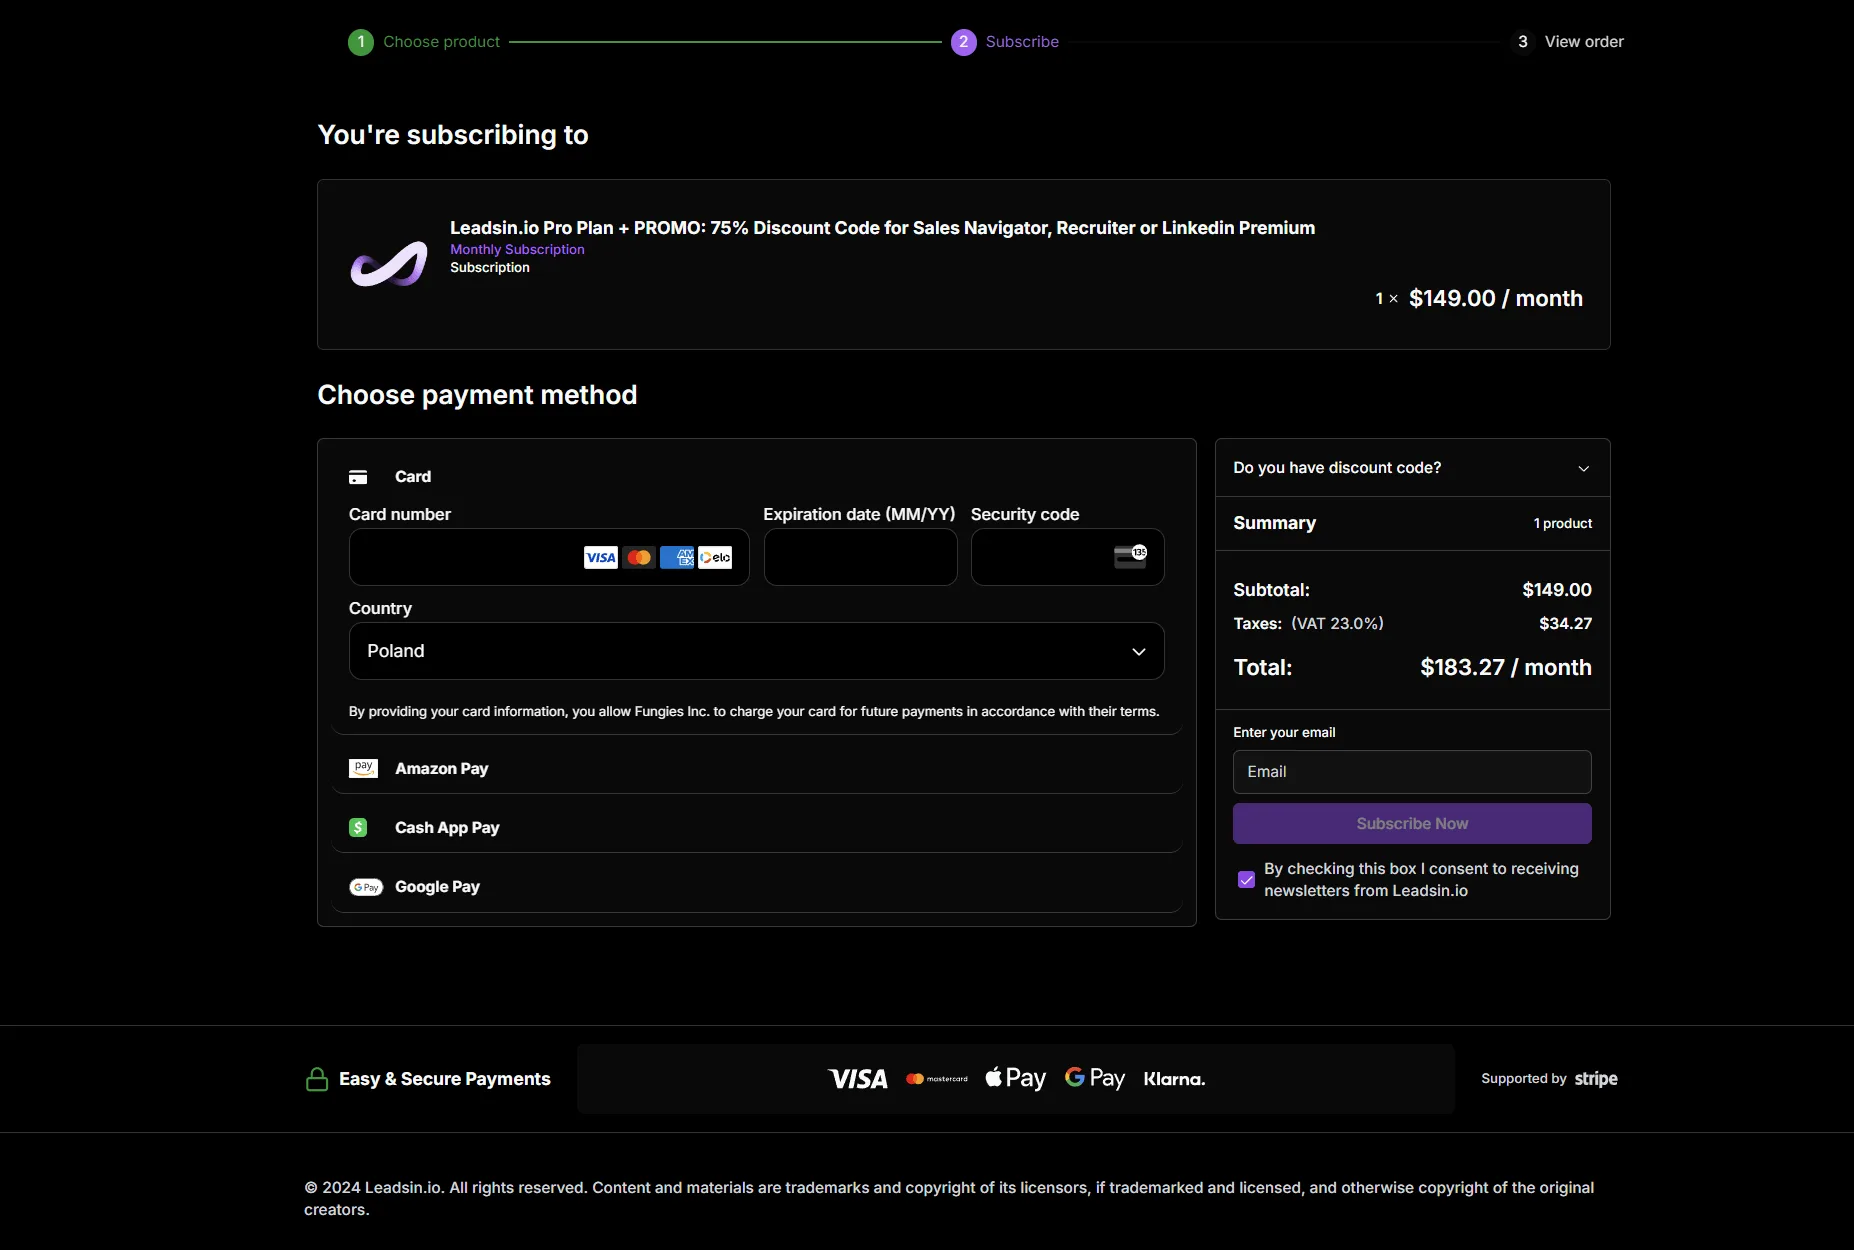Click the green Cash App Pay icon
The image size is (1854, 1250).
[358, 827]
